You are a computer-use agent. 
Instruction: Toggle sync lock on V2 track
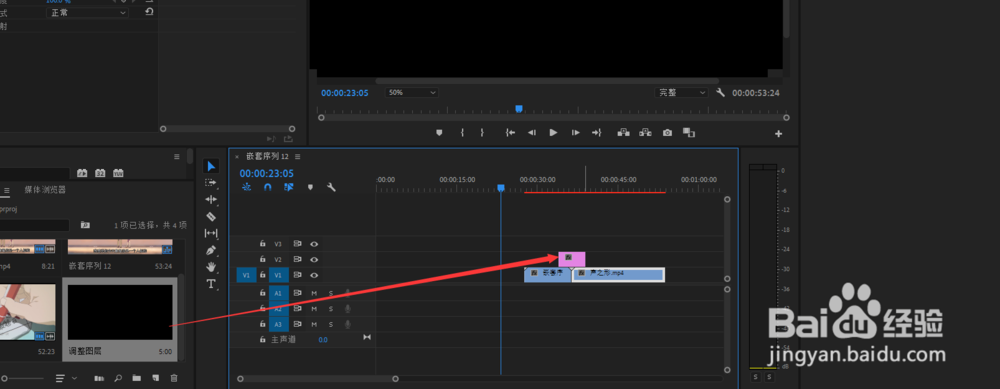(x=297, y=260)
